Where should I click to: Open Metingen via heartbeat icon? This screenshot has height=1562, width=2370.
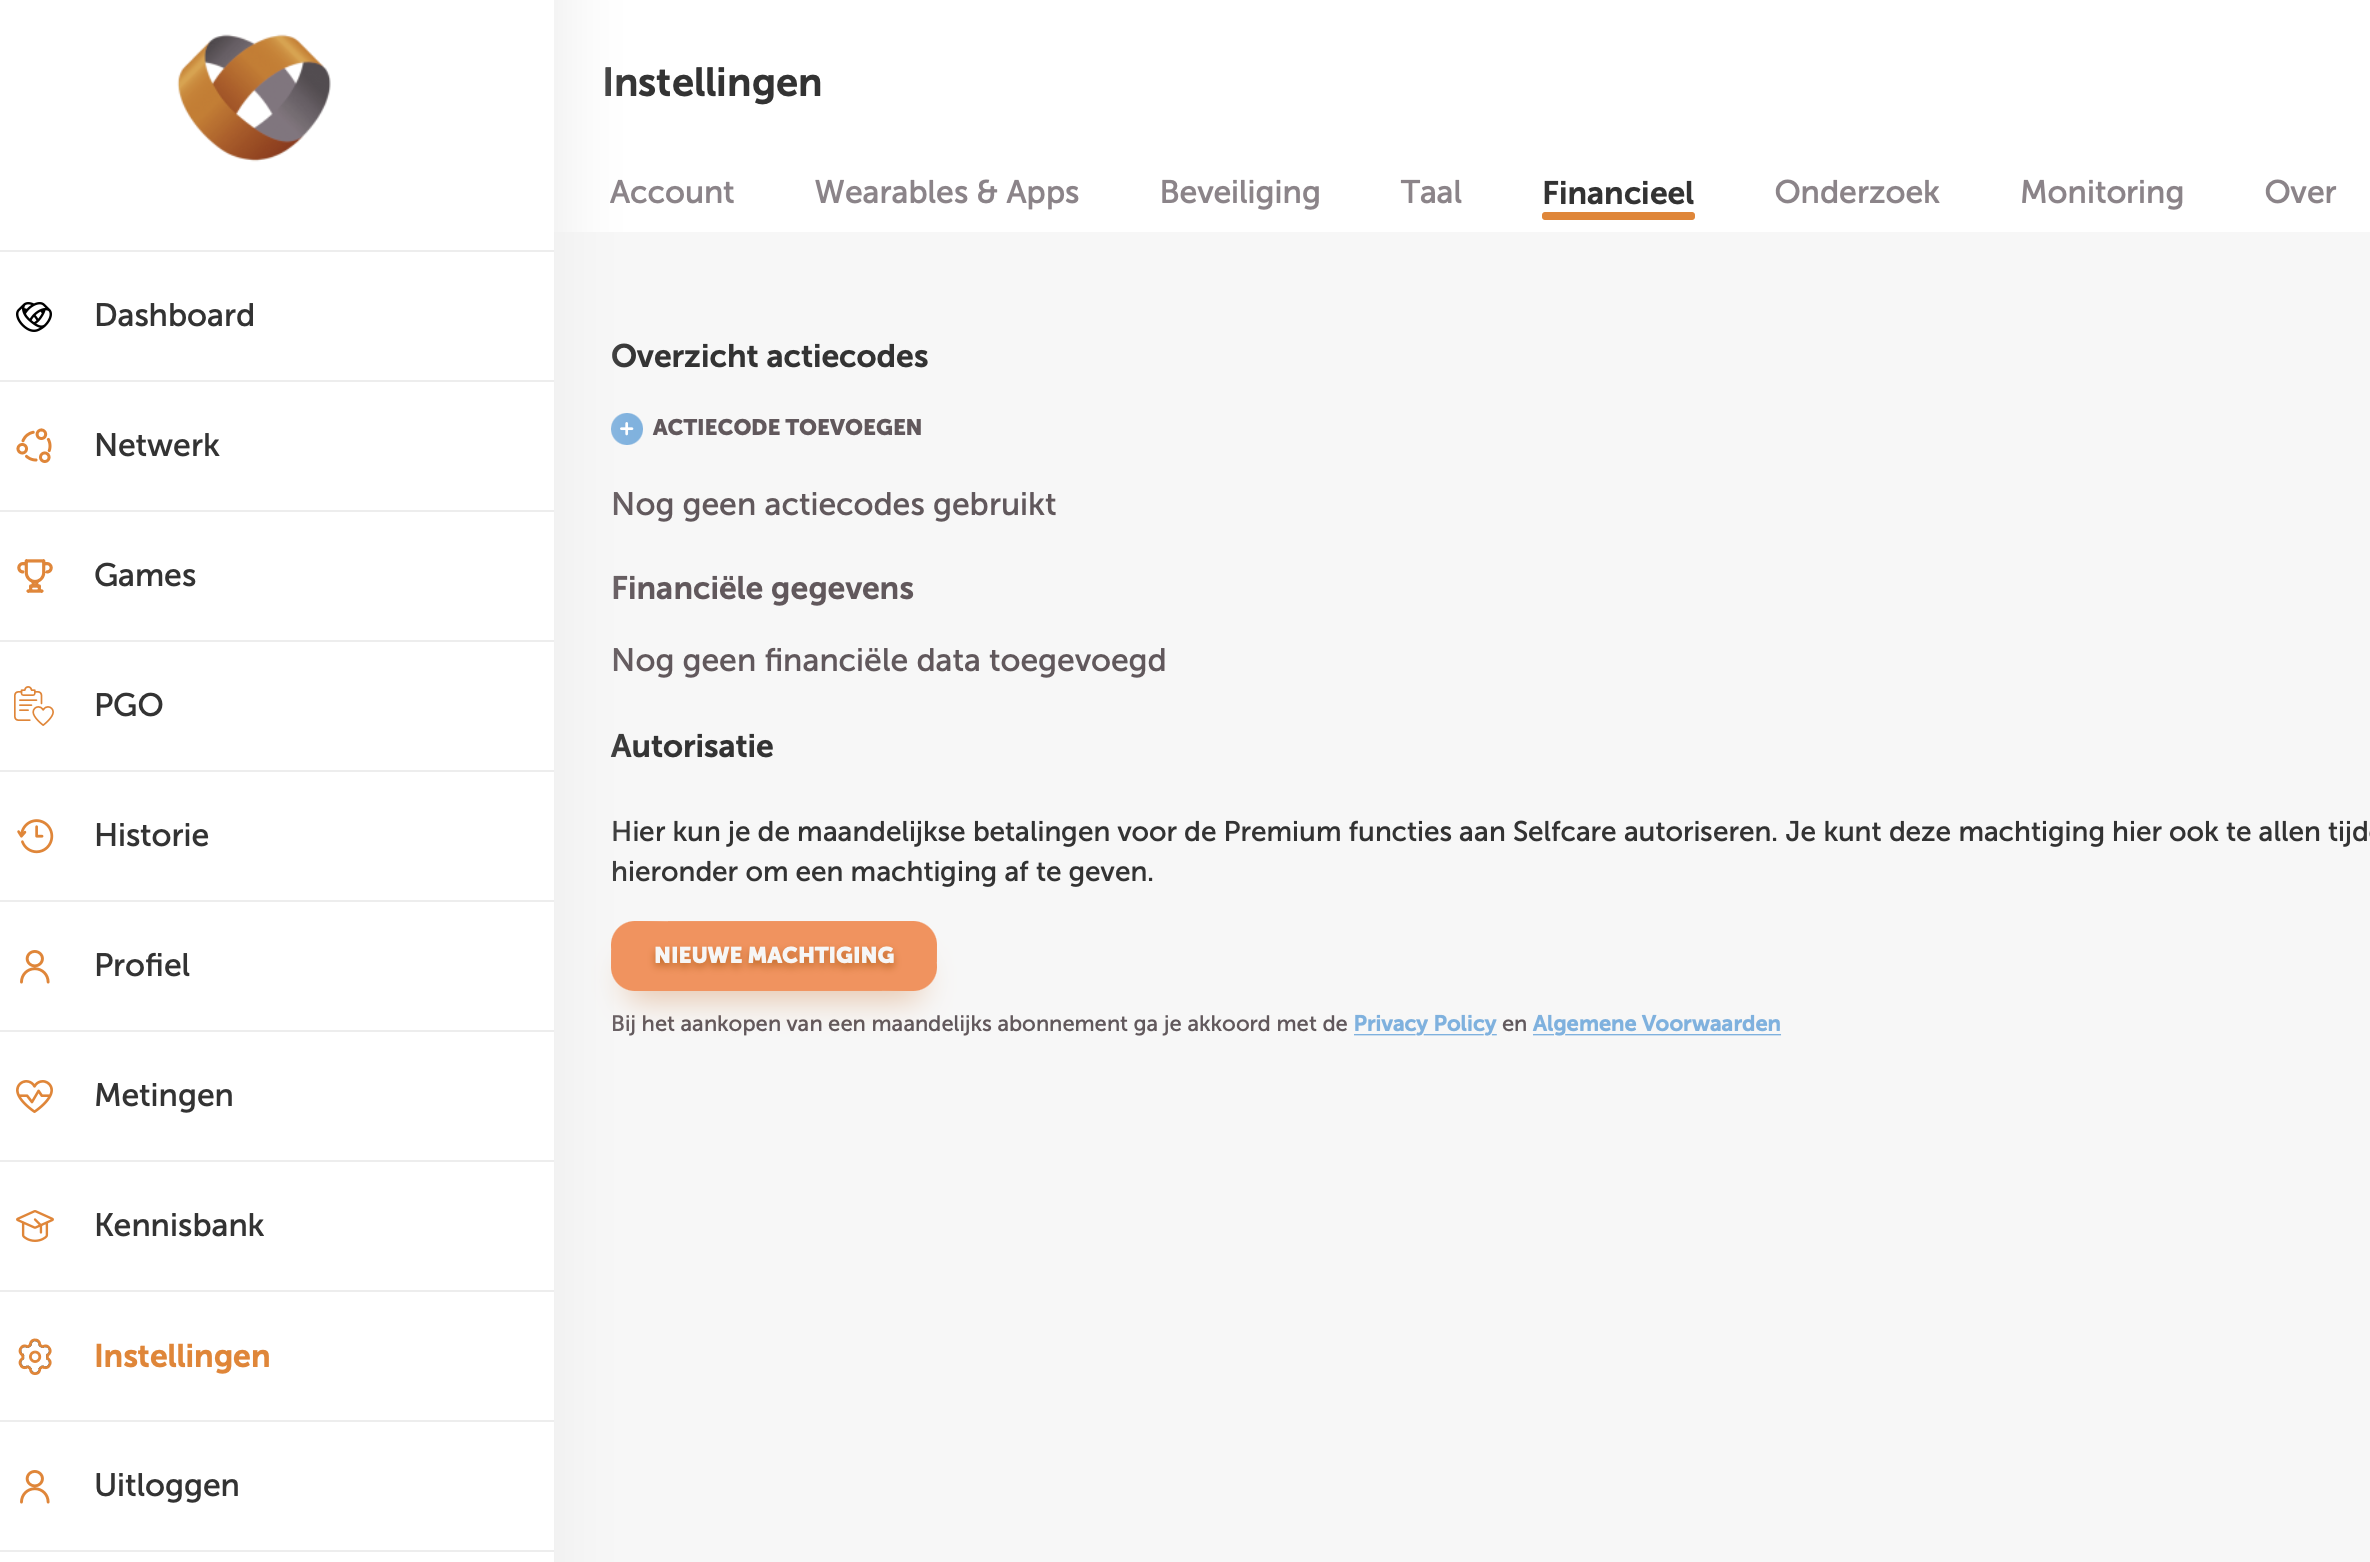point(34,1096)
